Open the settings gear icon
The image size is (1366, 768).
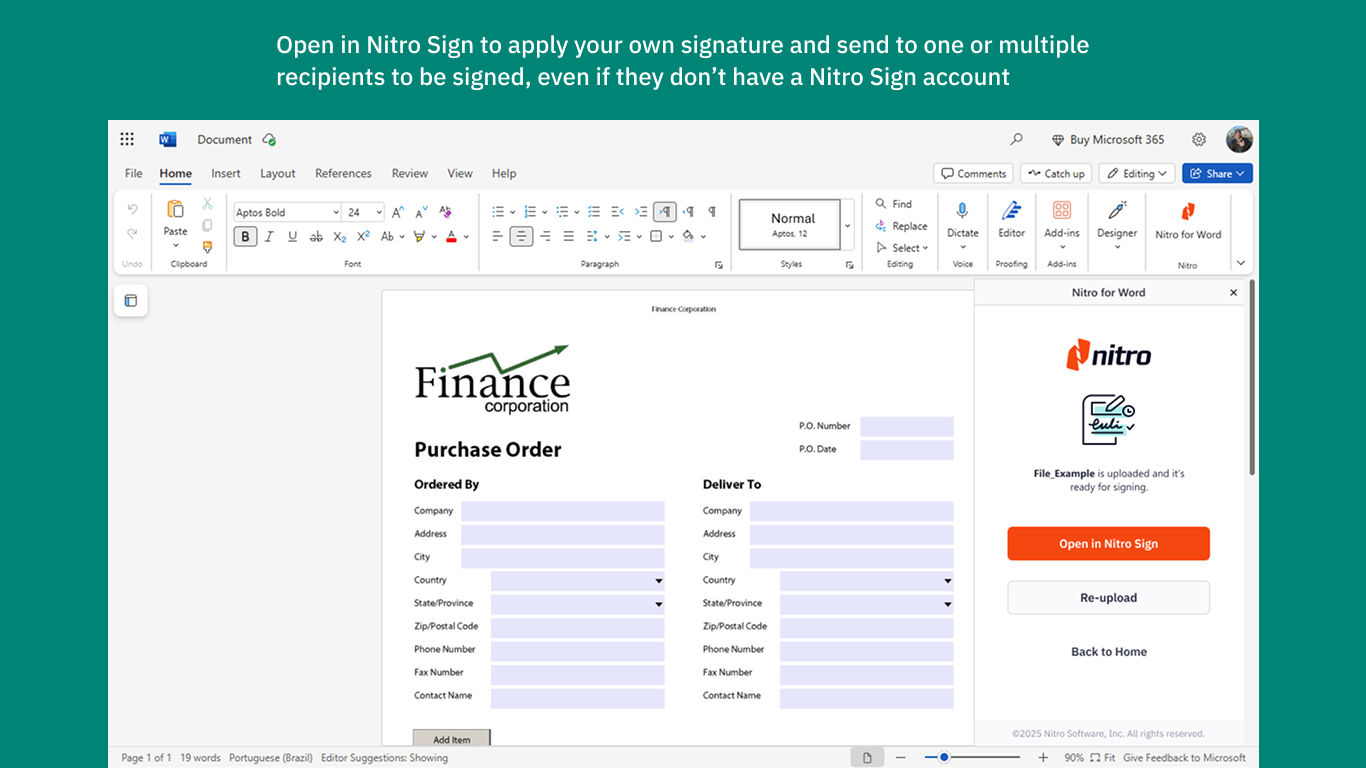[x=1199, y=139]
